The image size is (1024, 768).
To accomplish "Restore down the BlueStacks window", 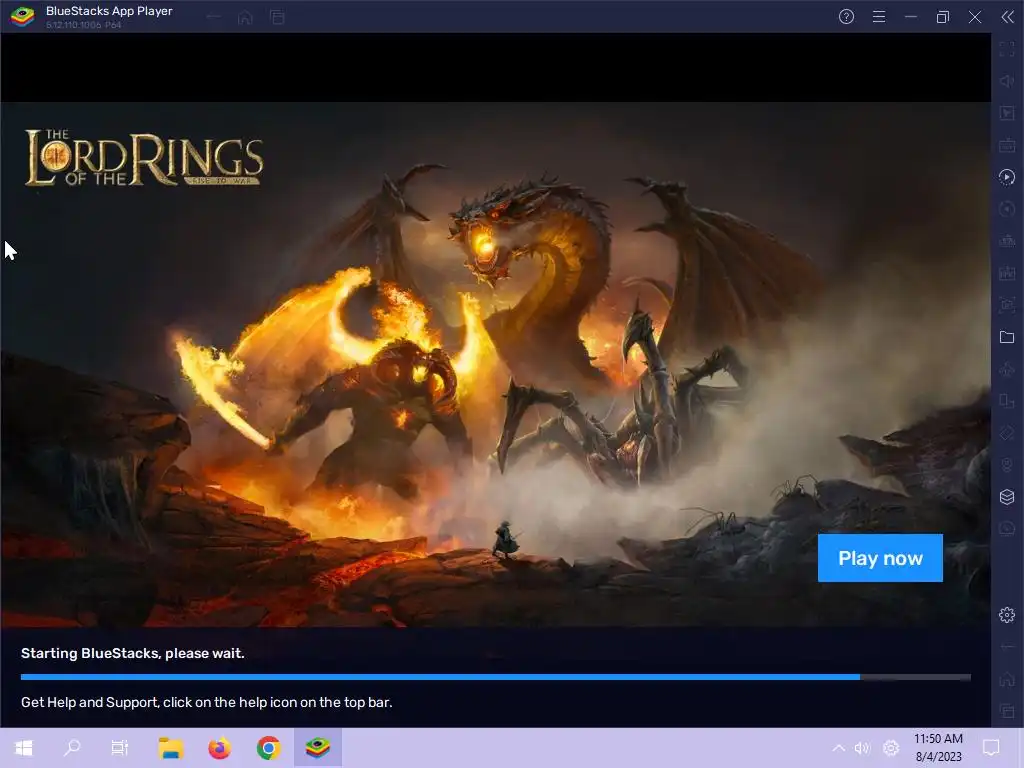I will [x=942, y=17].
